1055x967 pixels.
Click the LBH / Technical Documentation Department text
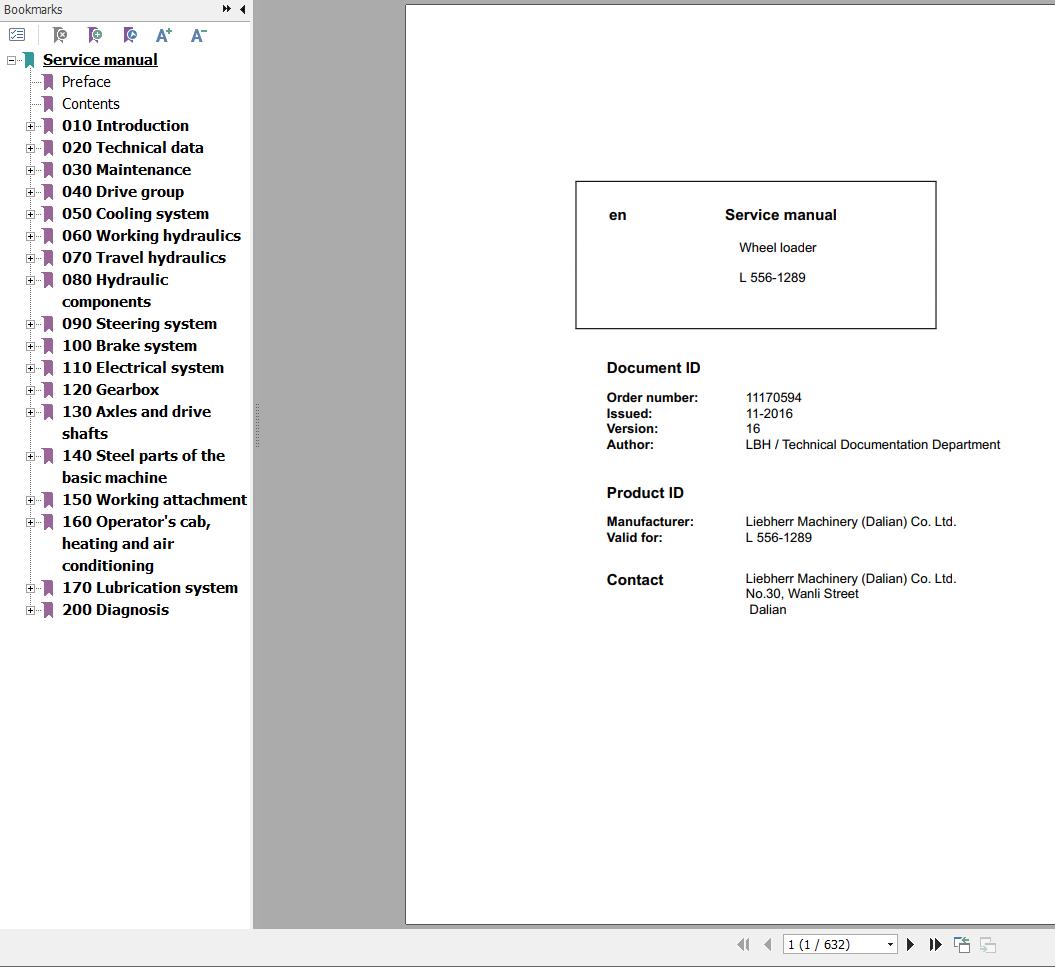click(x=873, y=445)
